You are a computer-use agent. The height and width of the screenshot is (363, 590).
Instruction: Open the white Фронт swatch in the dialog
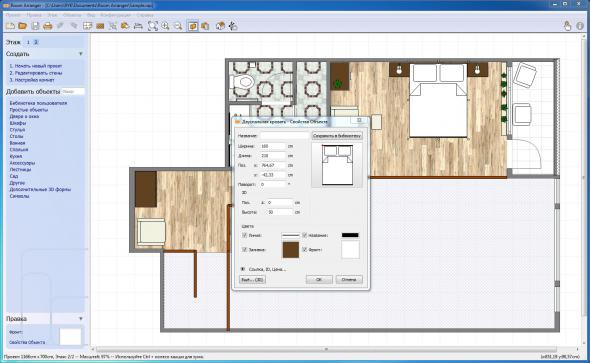[x=350, y=250]
